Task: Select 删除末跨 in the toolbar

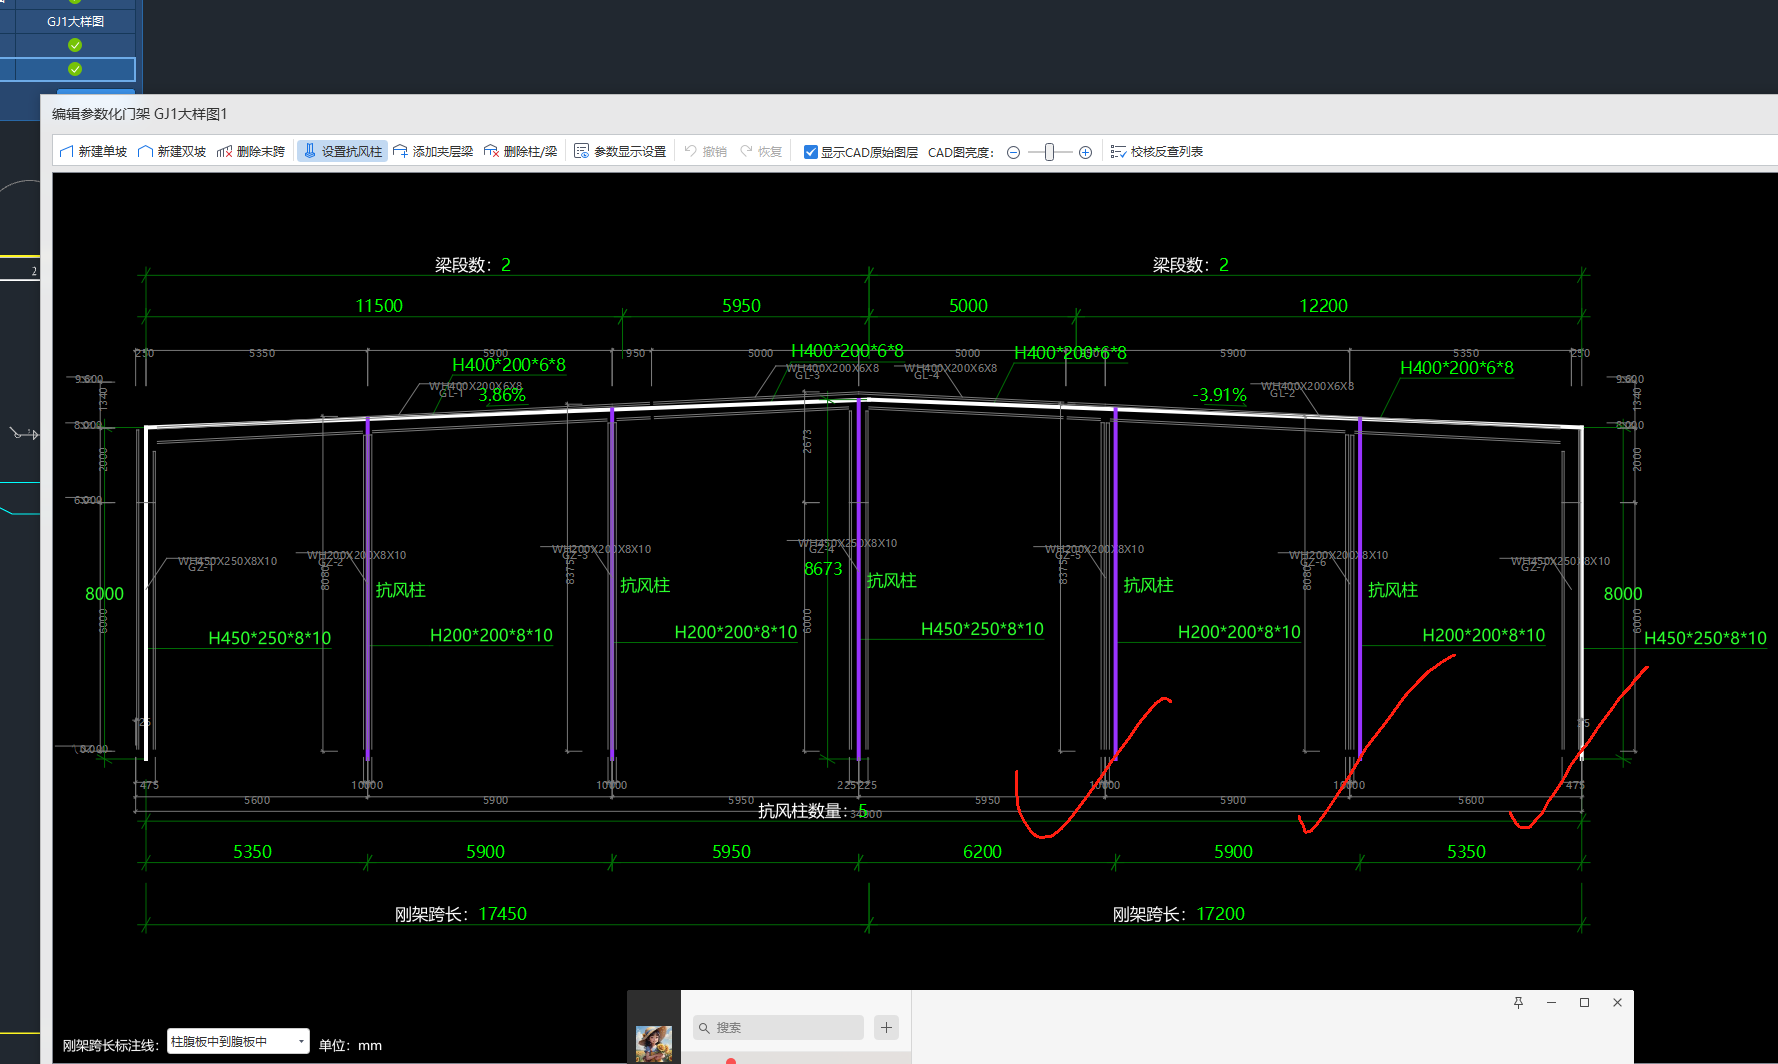Action: [x=251, y=152]
